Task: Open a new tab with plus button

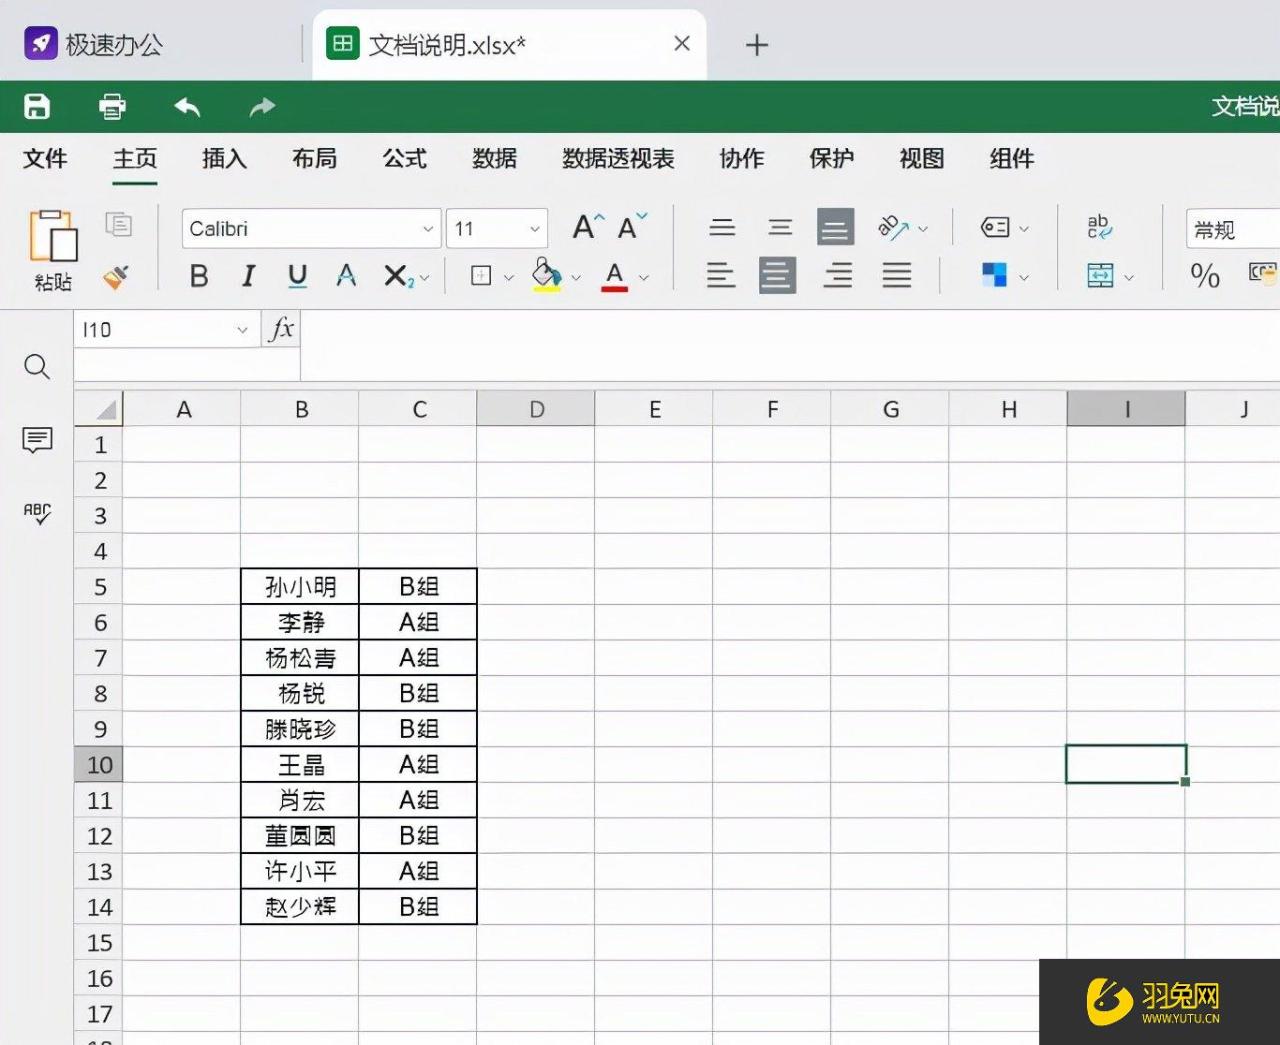Action: (757, 45)
